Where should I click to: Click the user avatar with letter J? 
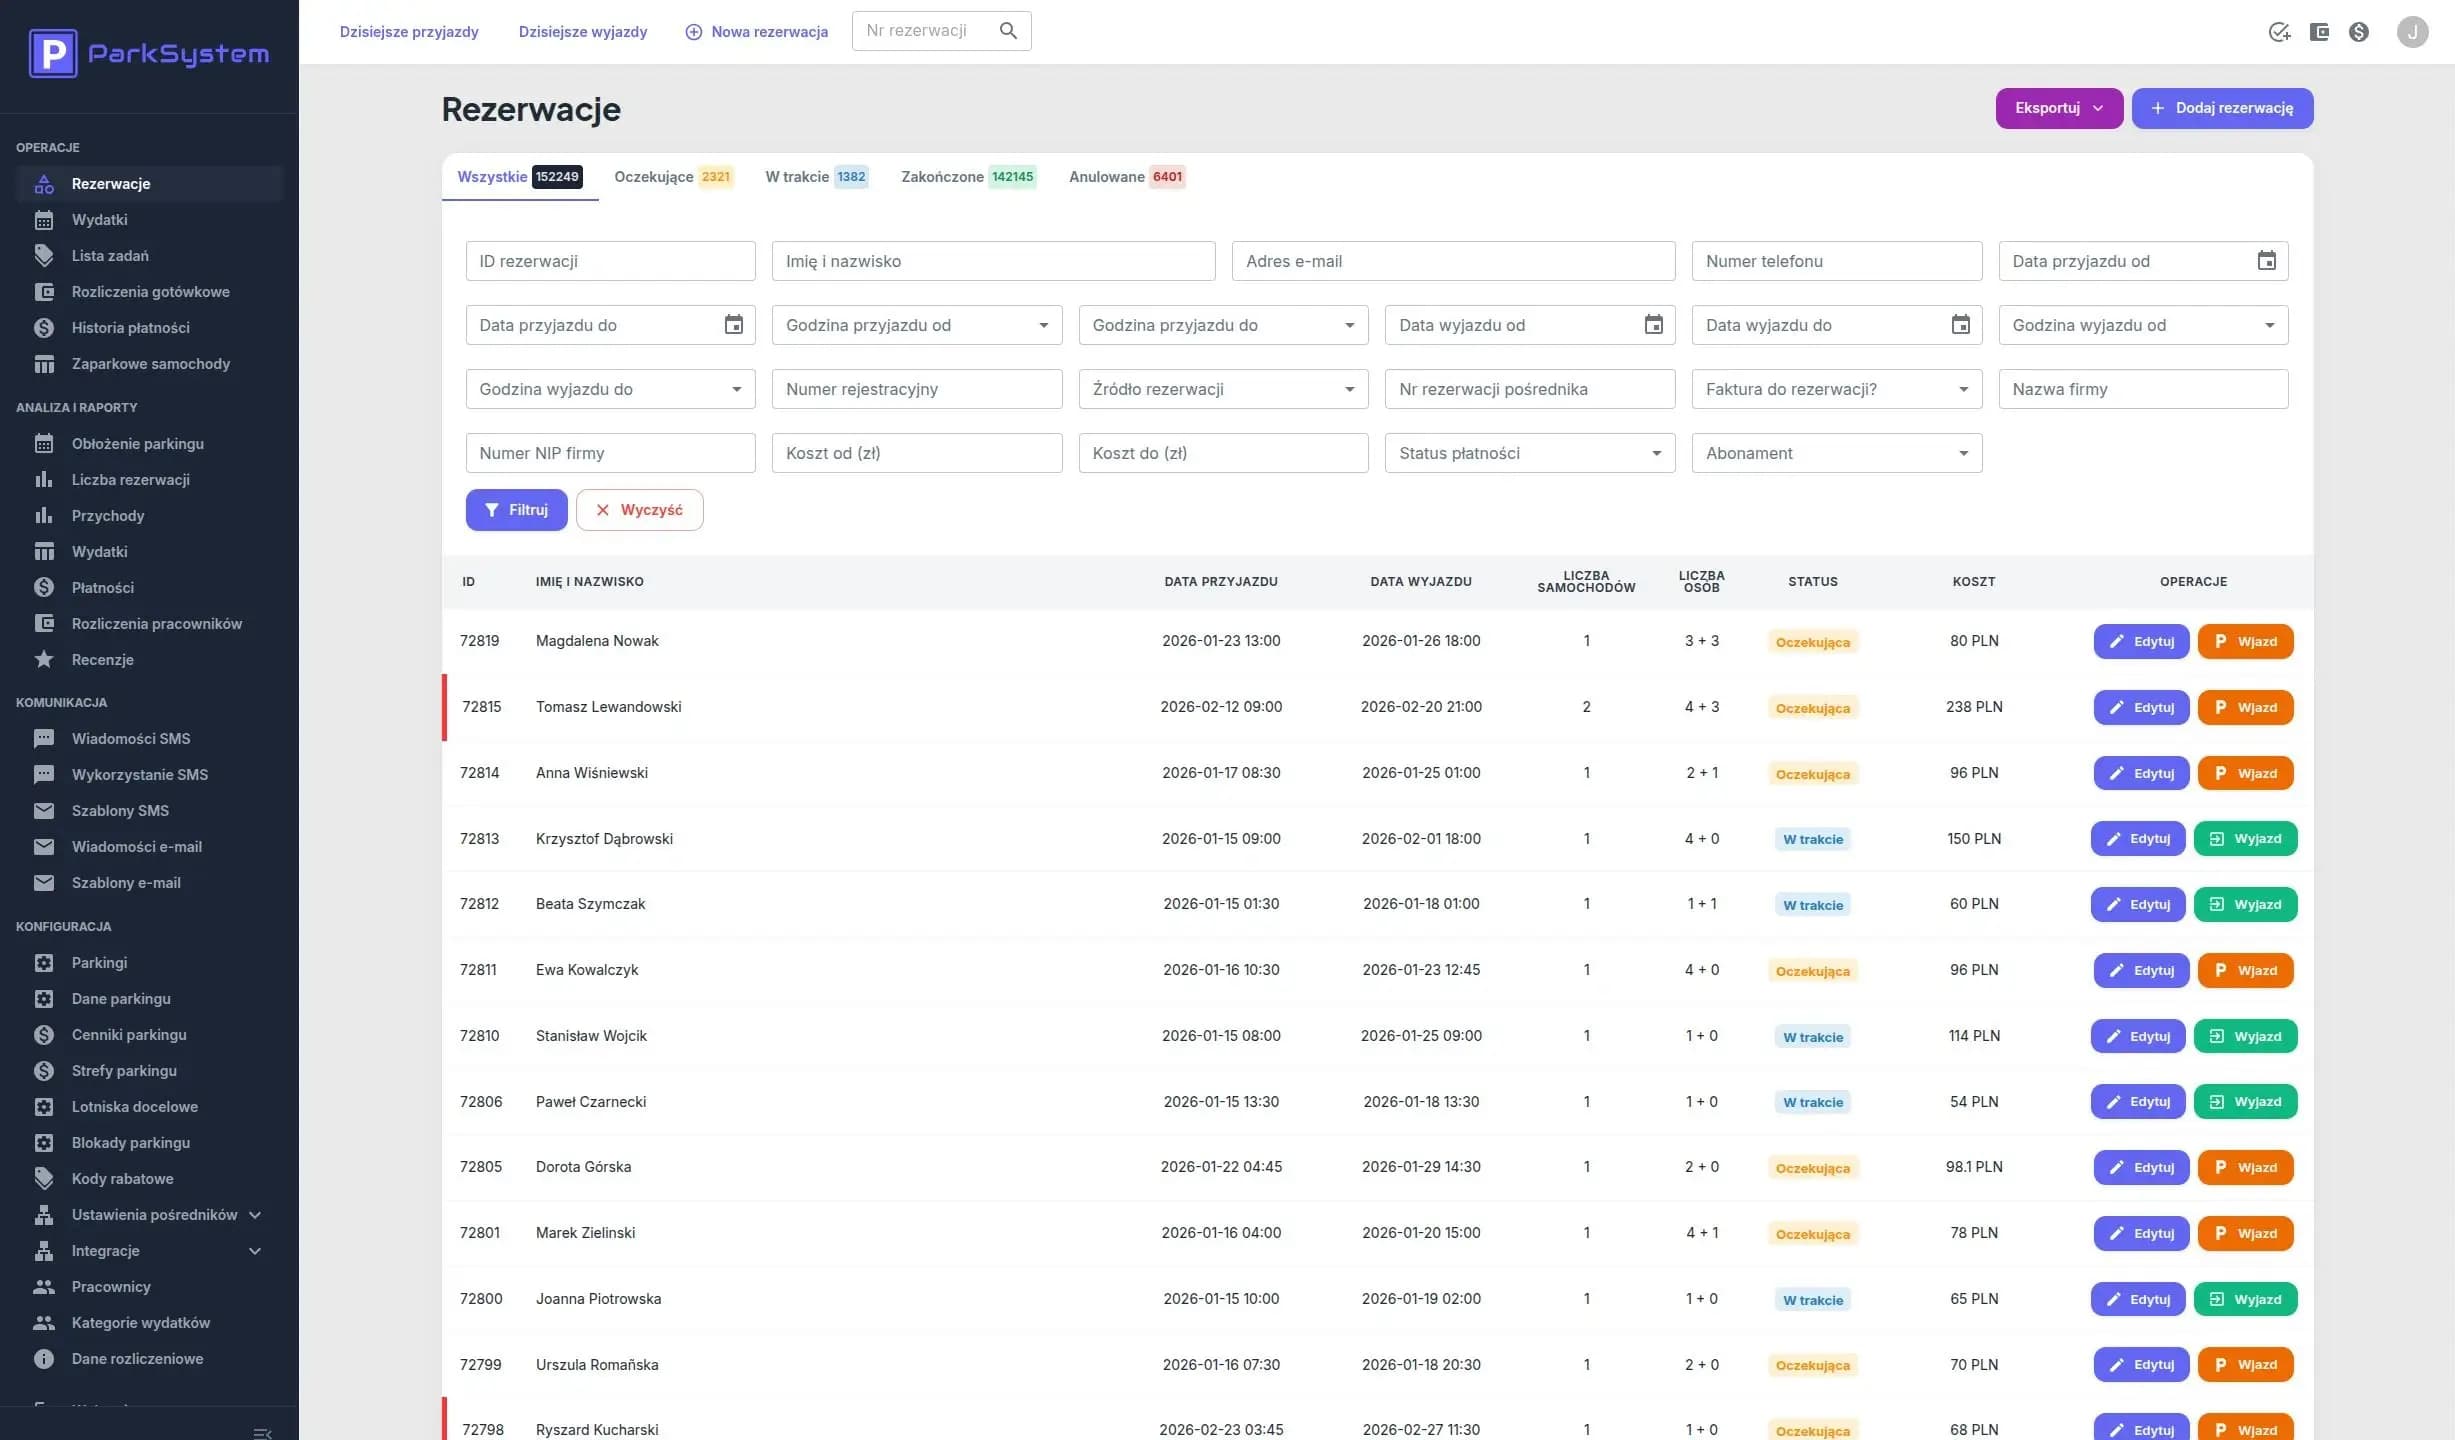pyautogui.click(x=2413, y=31)
